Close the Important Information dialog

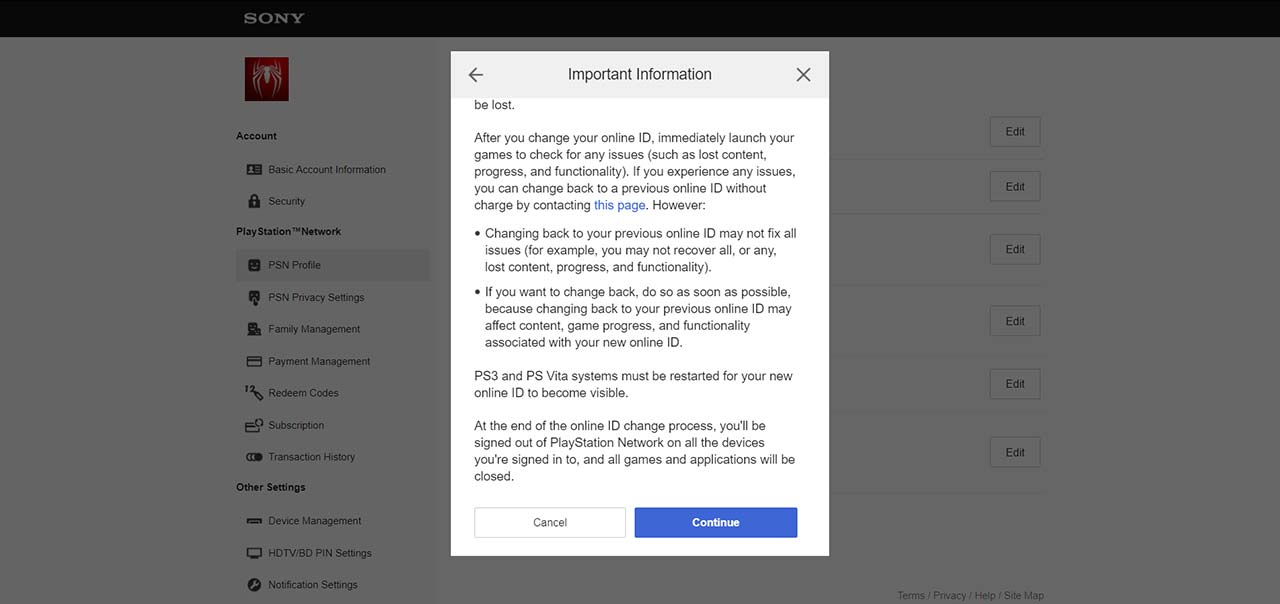(803, 75)
